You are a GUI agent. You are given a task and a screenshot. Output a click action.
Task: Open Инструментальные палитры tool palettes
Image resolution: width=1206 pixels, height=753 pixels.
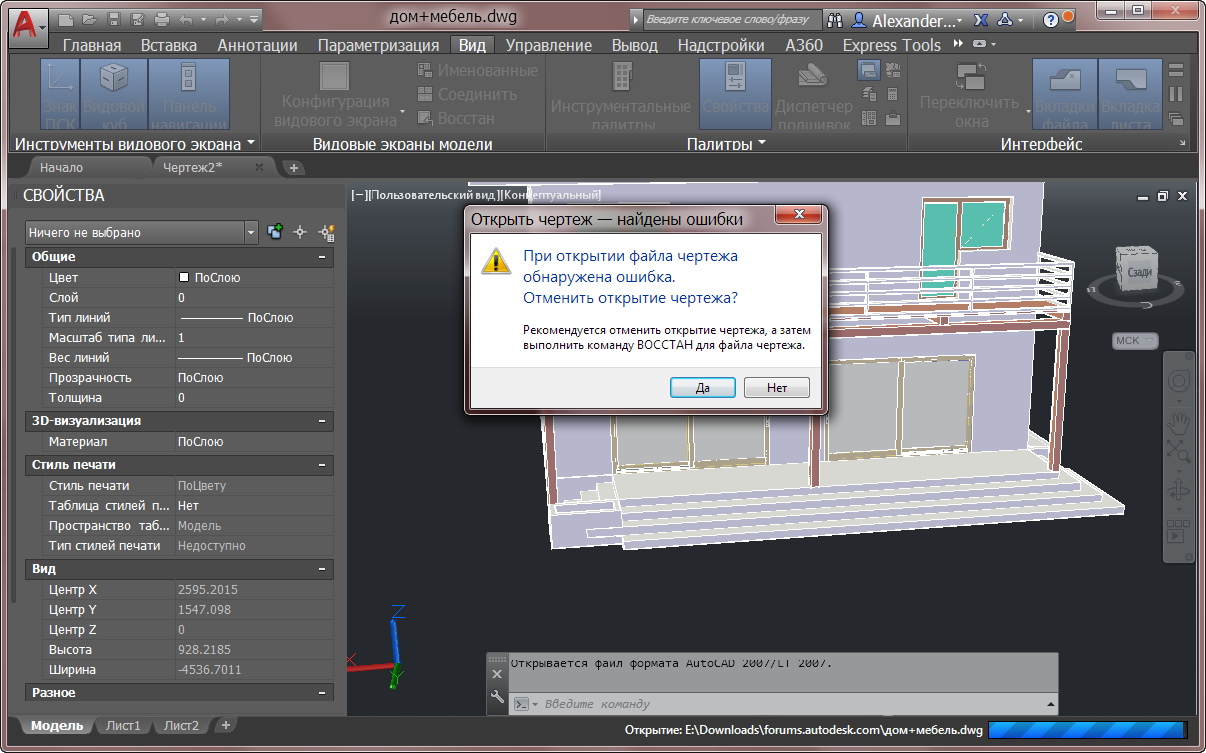(621, 95)
